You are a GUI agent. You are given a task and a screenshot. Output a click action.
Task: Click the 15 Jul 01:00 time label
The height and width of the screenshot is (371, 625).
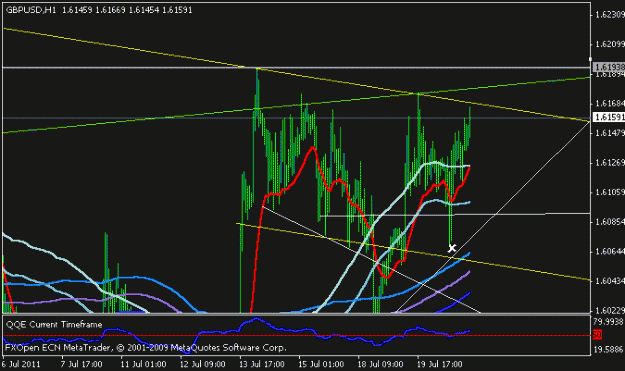pos(321,364)
